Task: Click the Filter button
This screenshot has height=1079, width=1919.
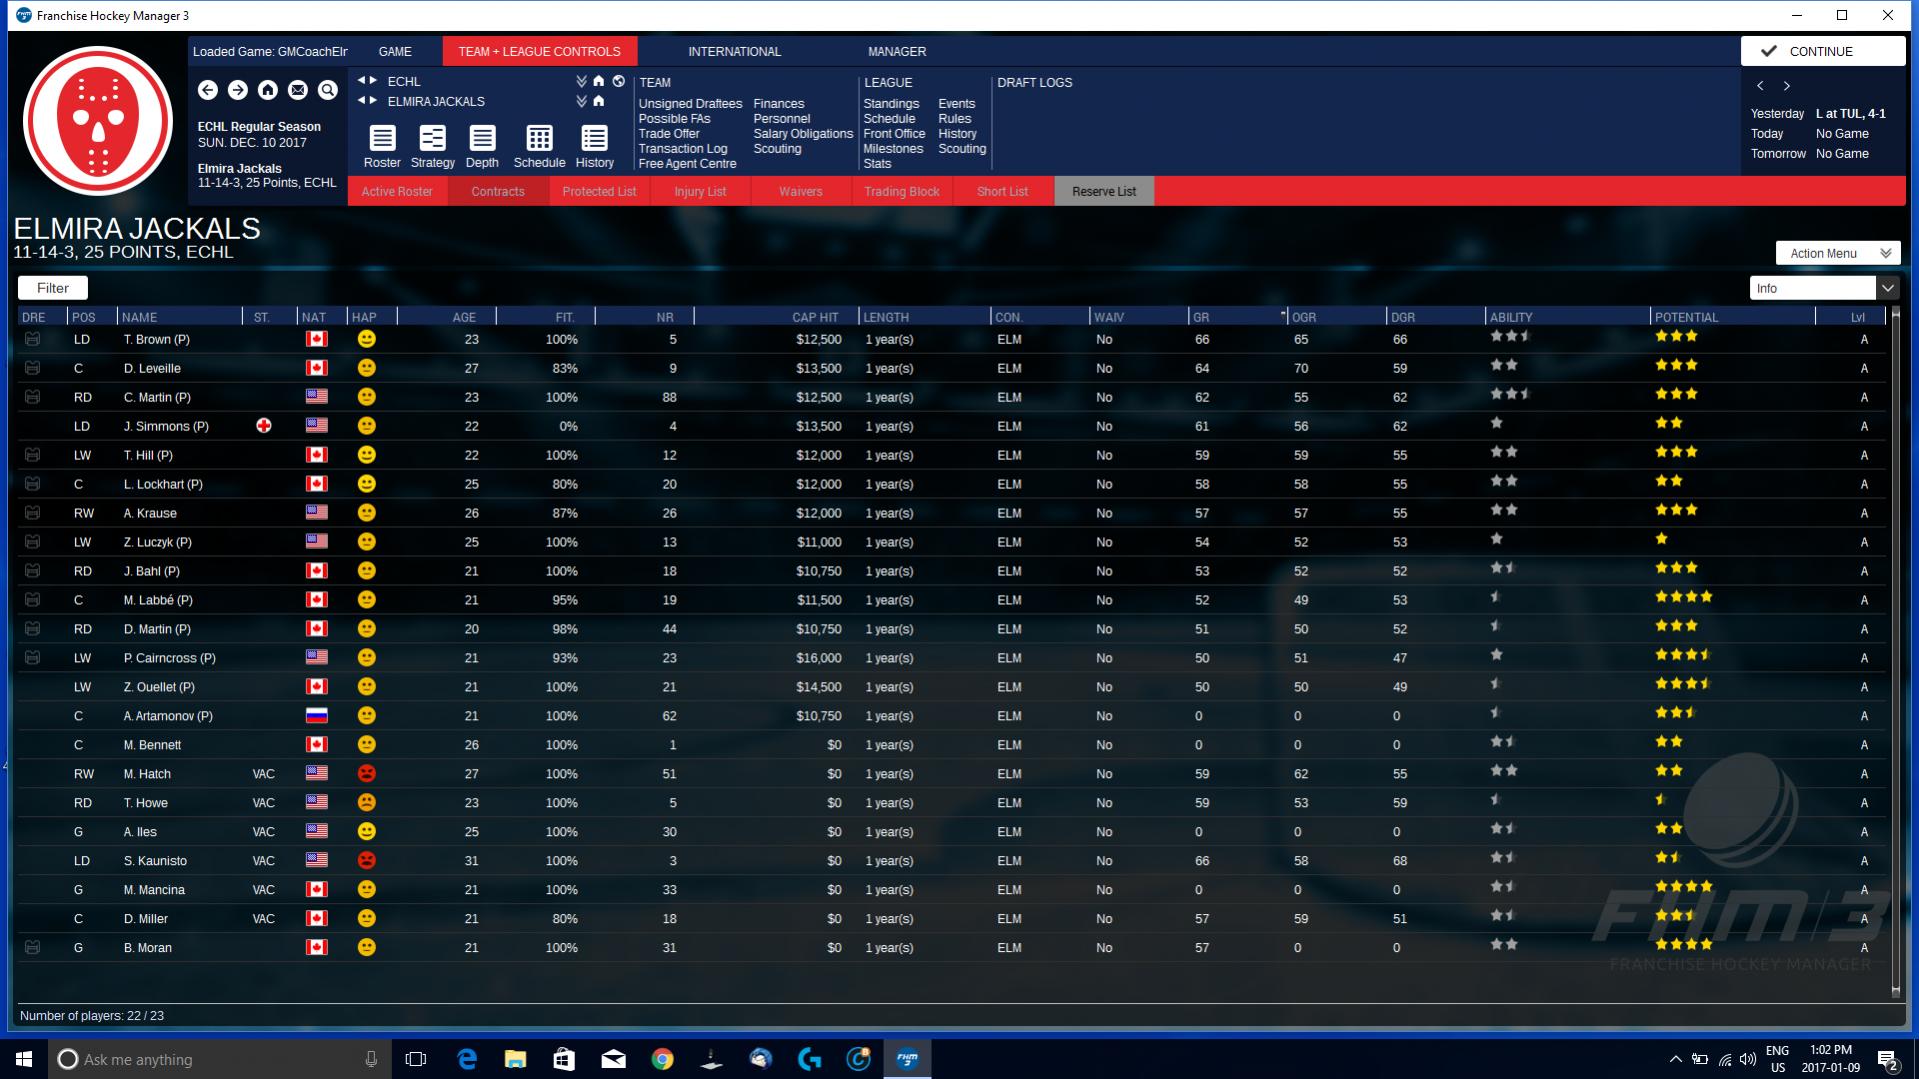Action: (x=53, y=288)
